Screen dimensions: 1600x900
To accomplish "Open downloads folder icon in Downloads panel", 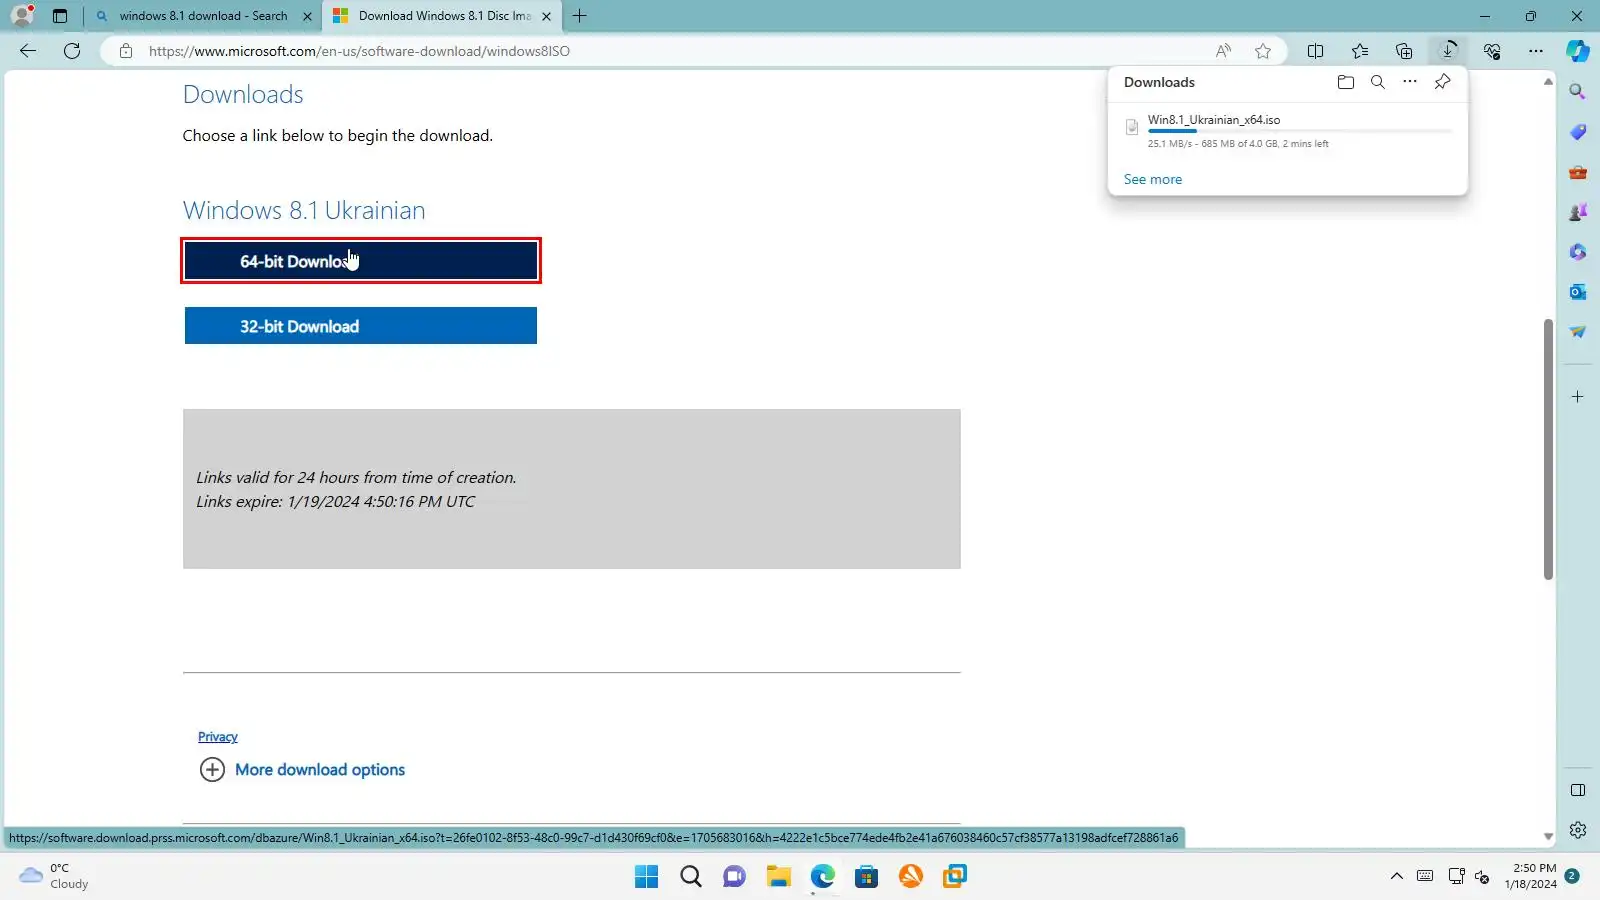I will point(1346,82).
